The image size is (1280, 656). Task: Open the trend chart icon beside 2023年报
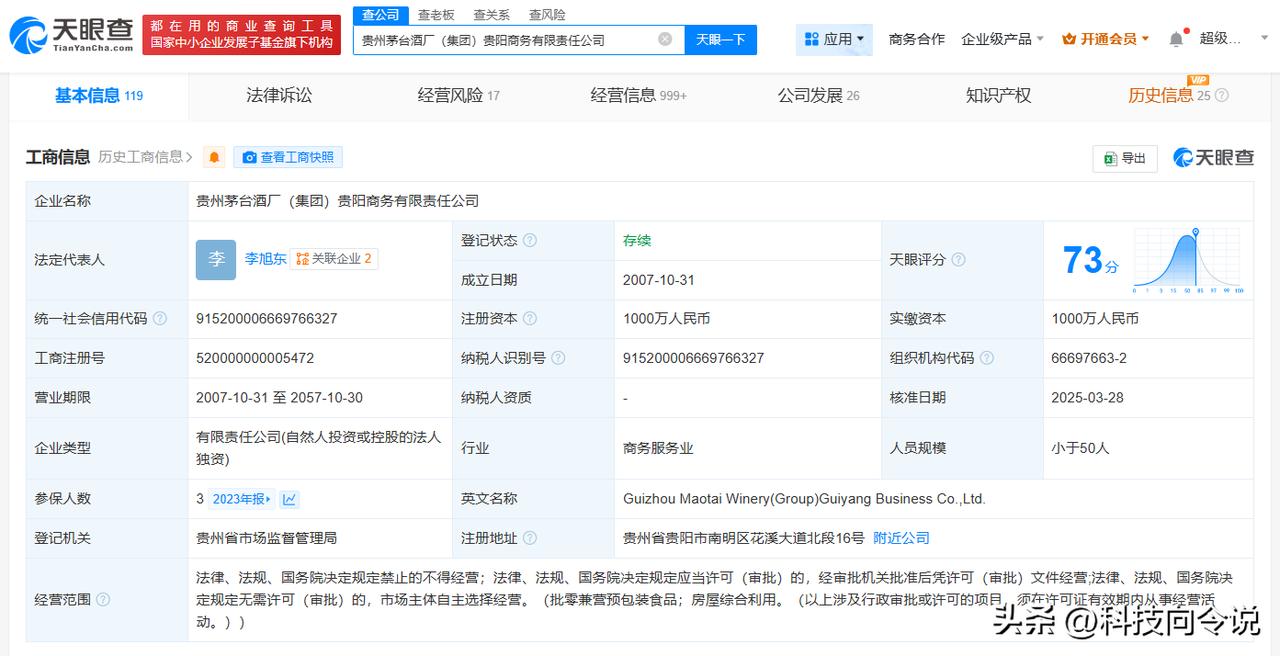[x=289, y=499]
